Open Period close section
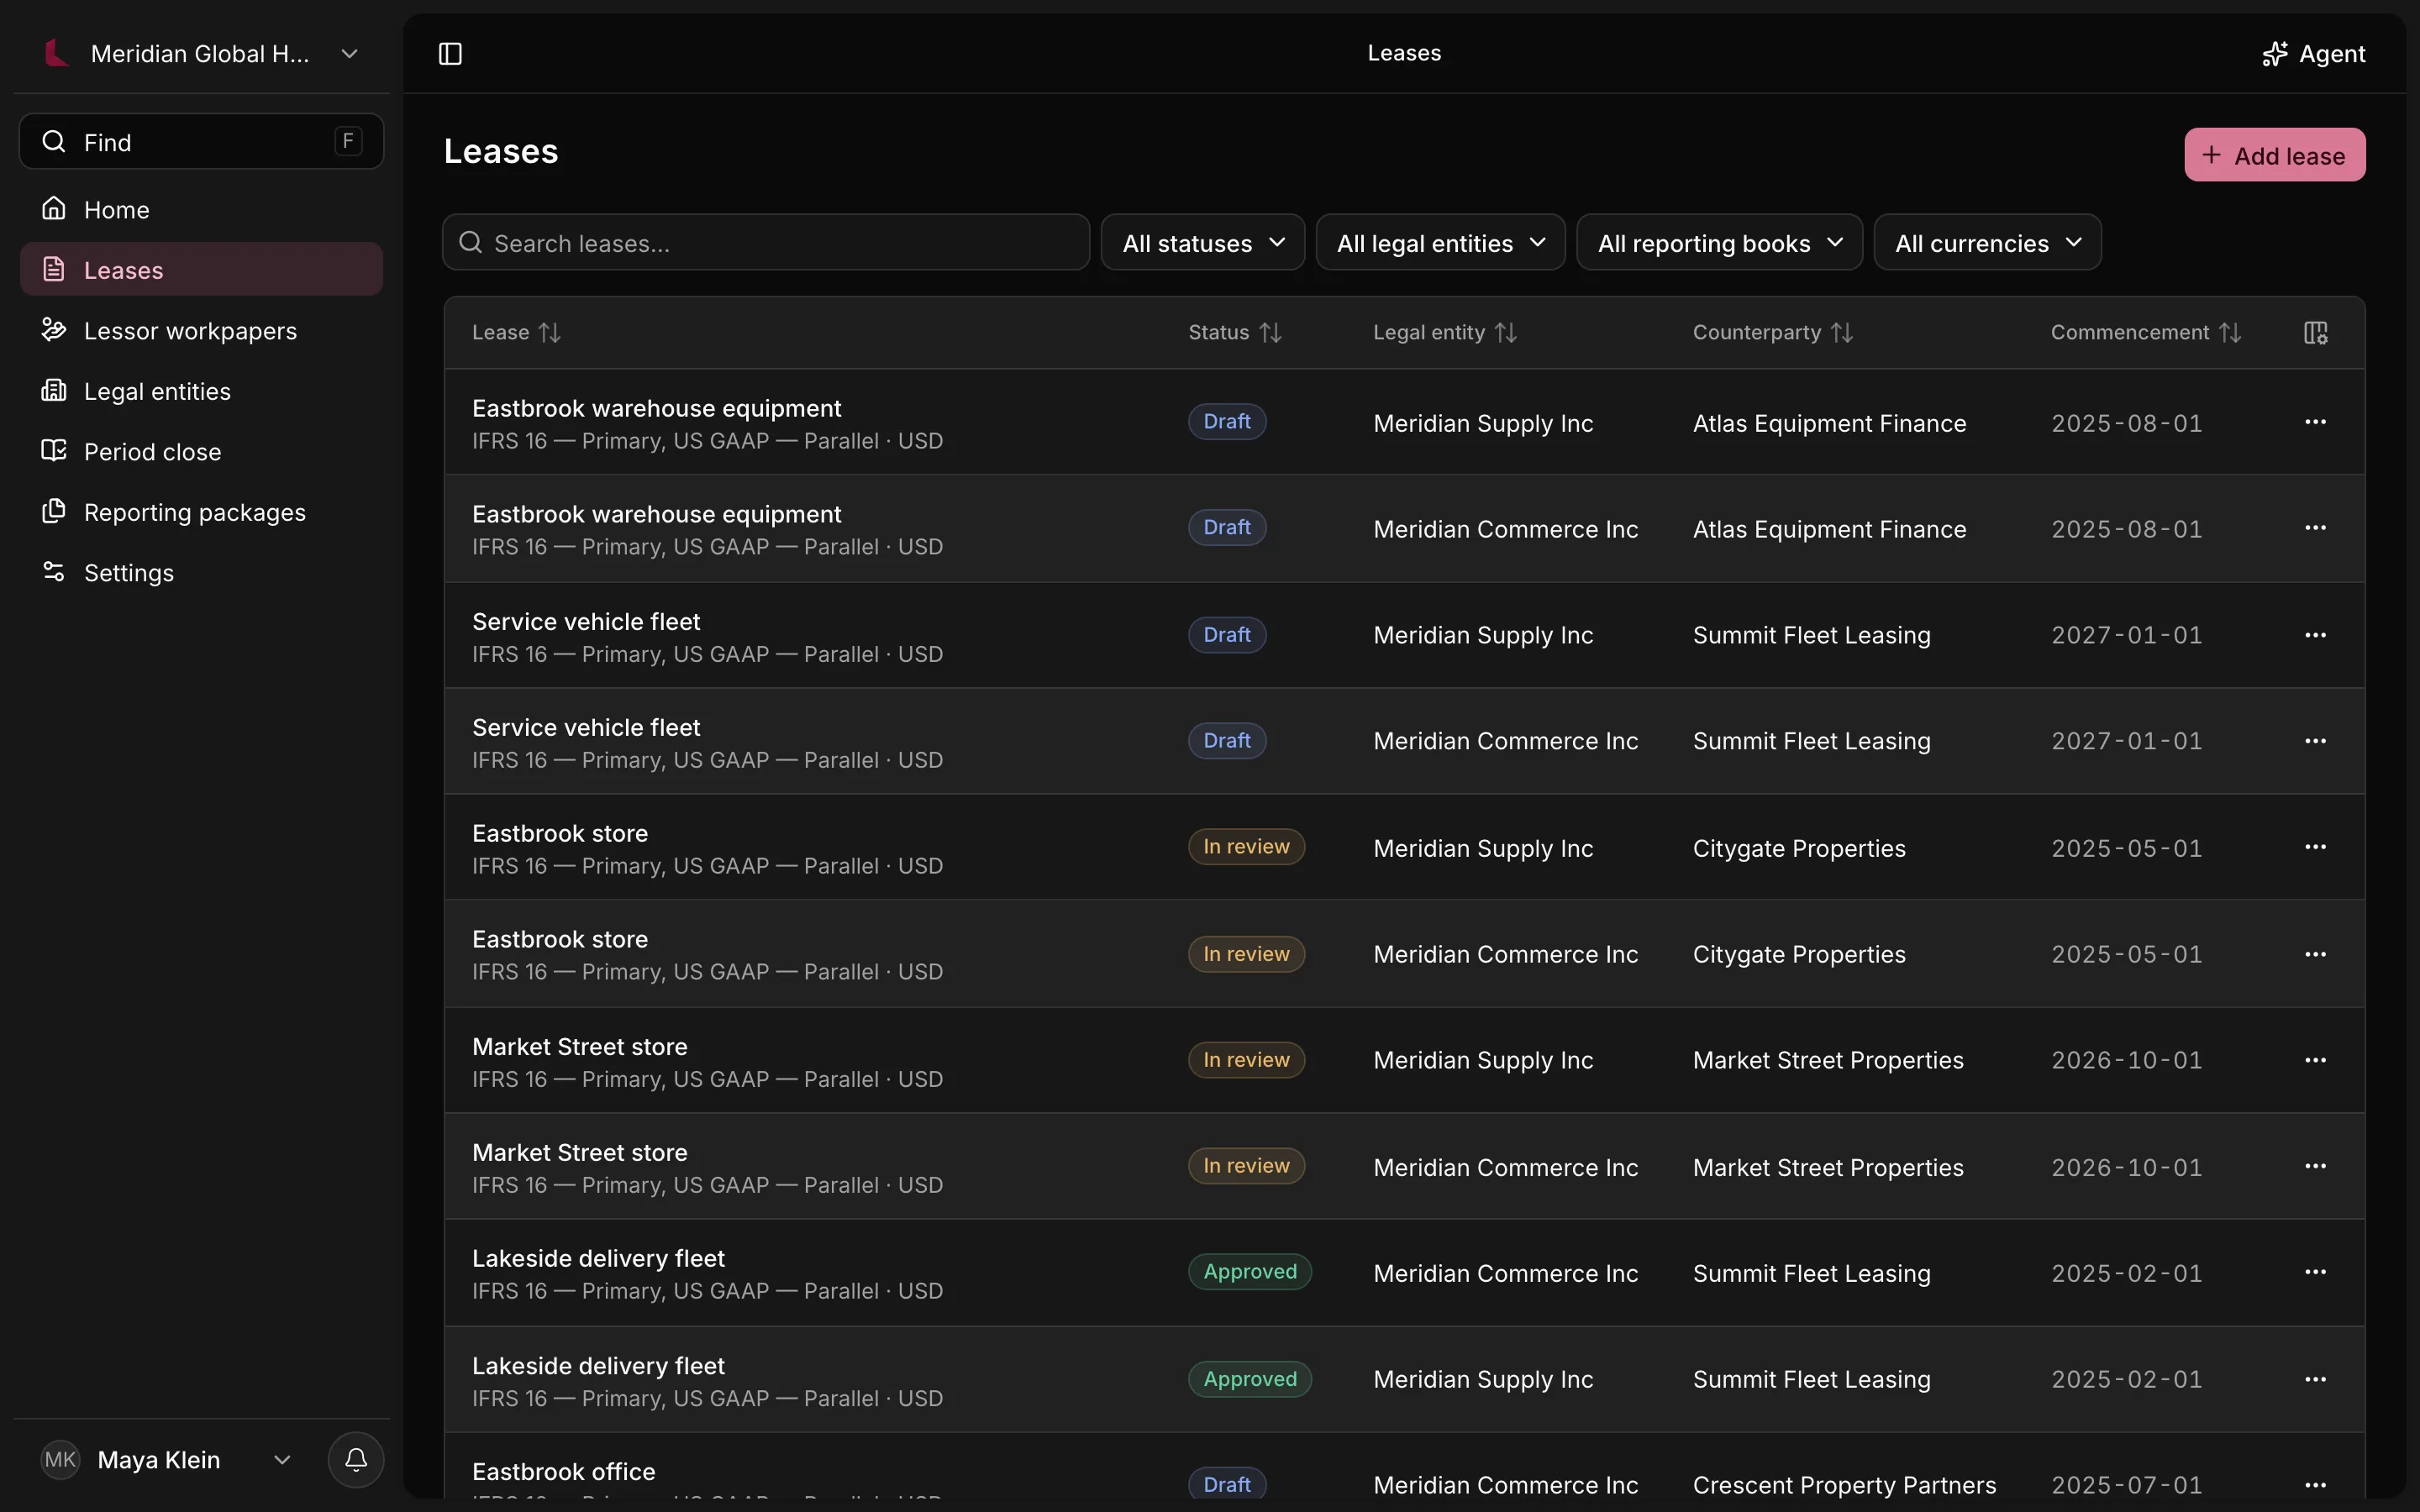2420x1512 pixels. point(201,452)
